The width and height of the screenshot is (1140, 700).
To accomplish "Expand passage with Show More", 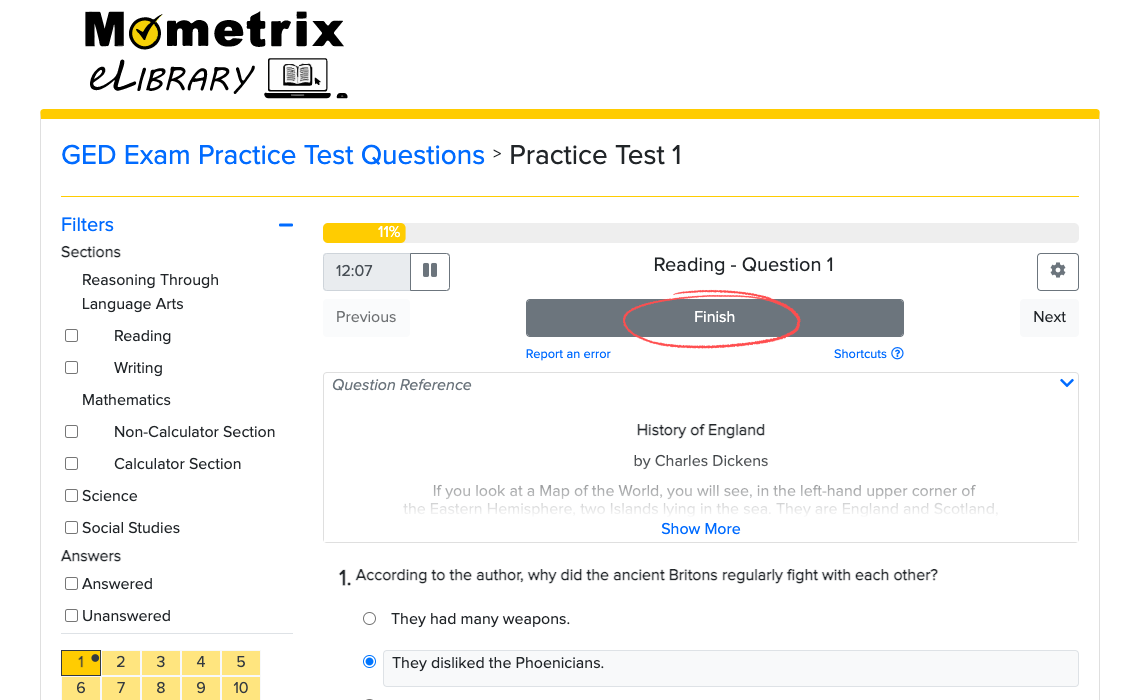I will 700,529.
